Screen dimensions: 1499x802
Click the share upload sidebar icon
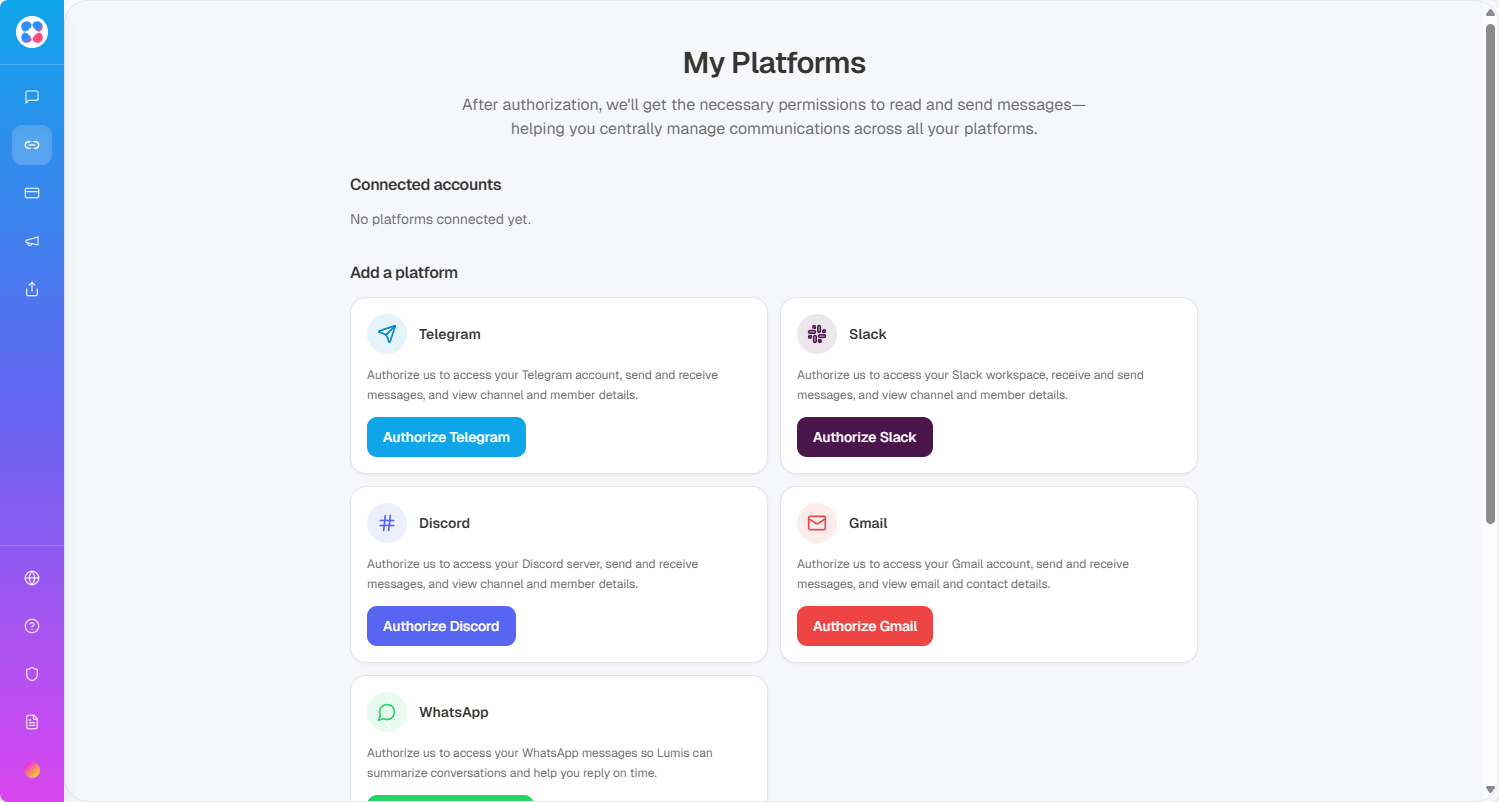[x=32, y=289]
